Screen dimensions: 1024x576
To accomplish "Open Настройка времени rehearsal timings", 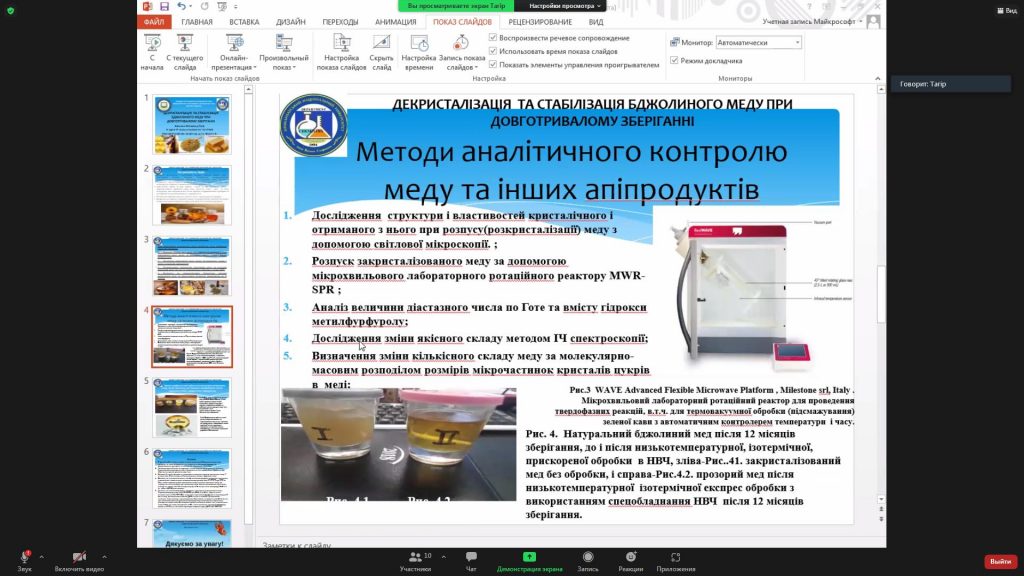I will (x=419, y=52).
